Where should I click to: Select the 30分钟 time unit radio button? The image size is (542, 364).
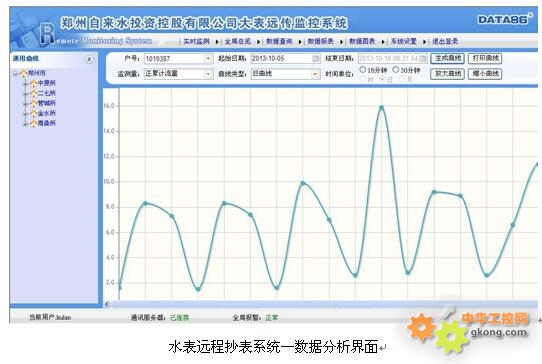(396, 70)
